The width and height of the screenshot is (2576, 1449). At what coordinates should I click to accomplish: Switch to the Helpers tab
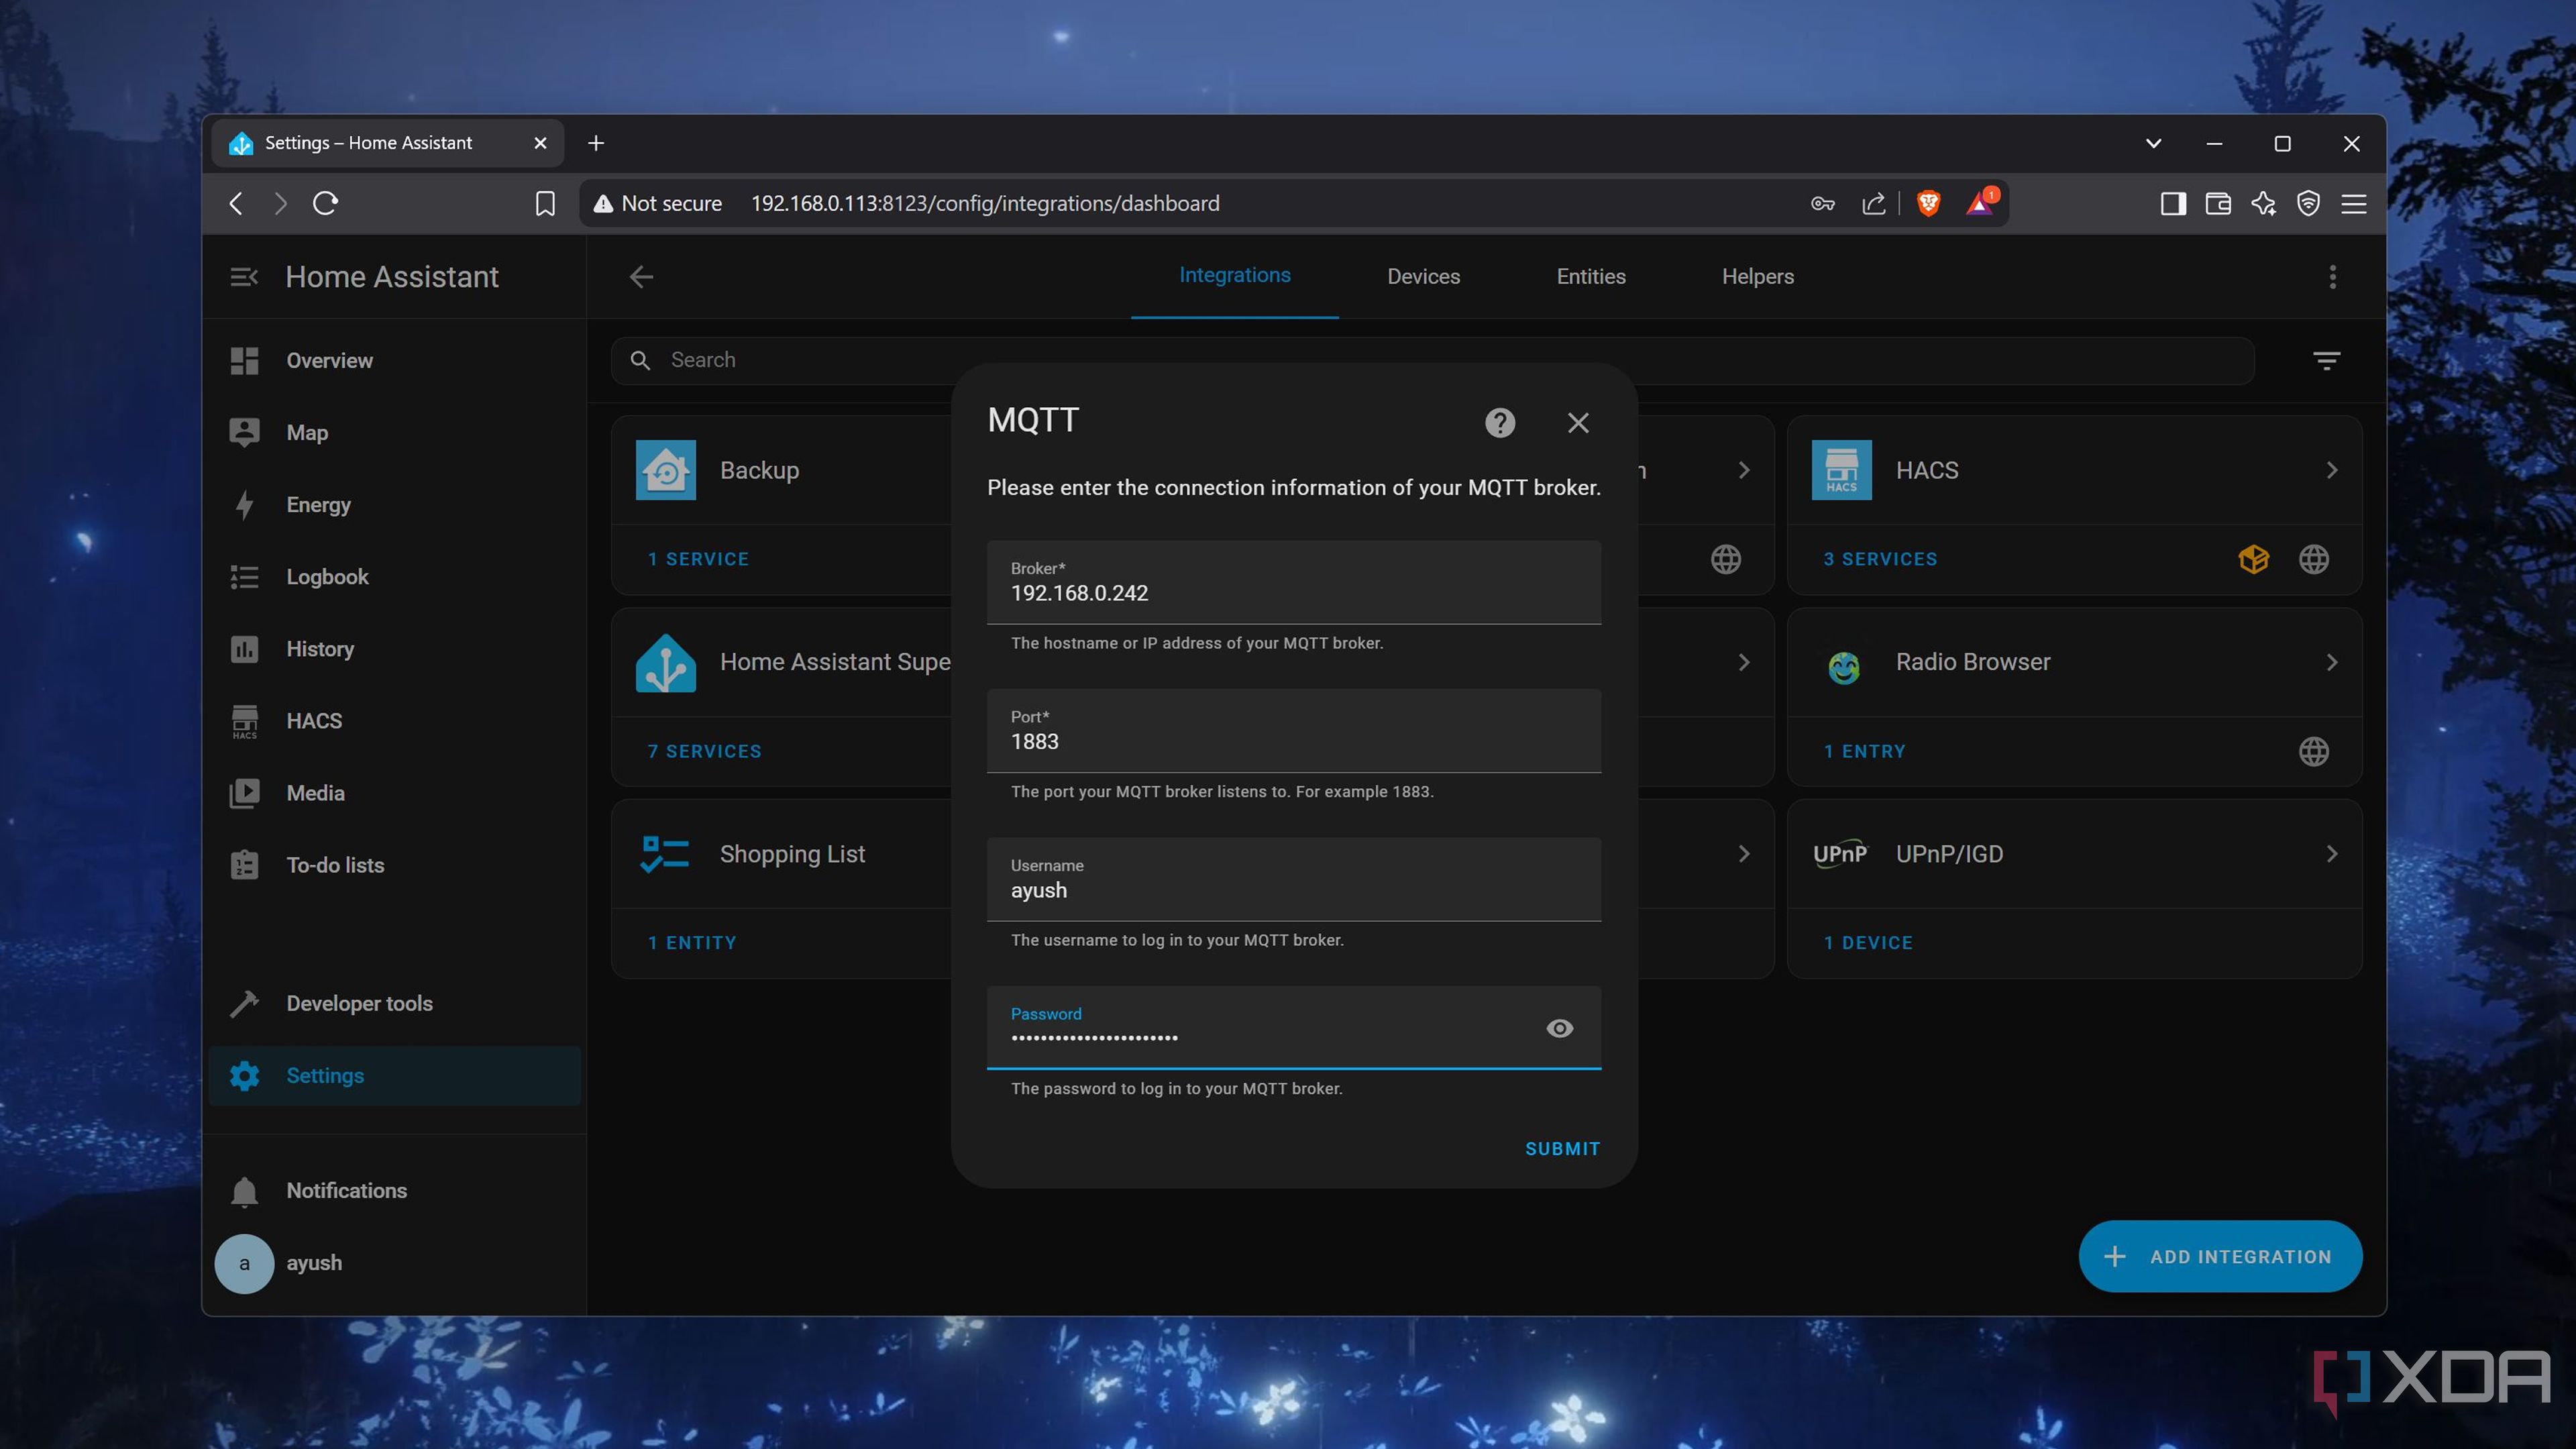click(x=1757, y=277)
